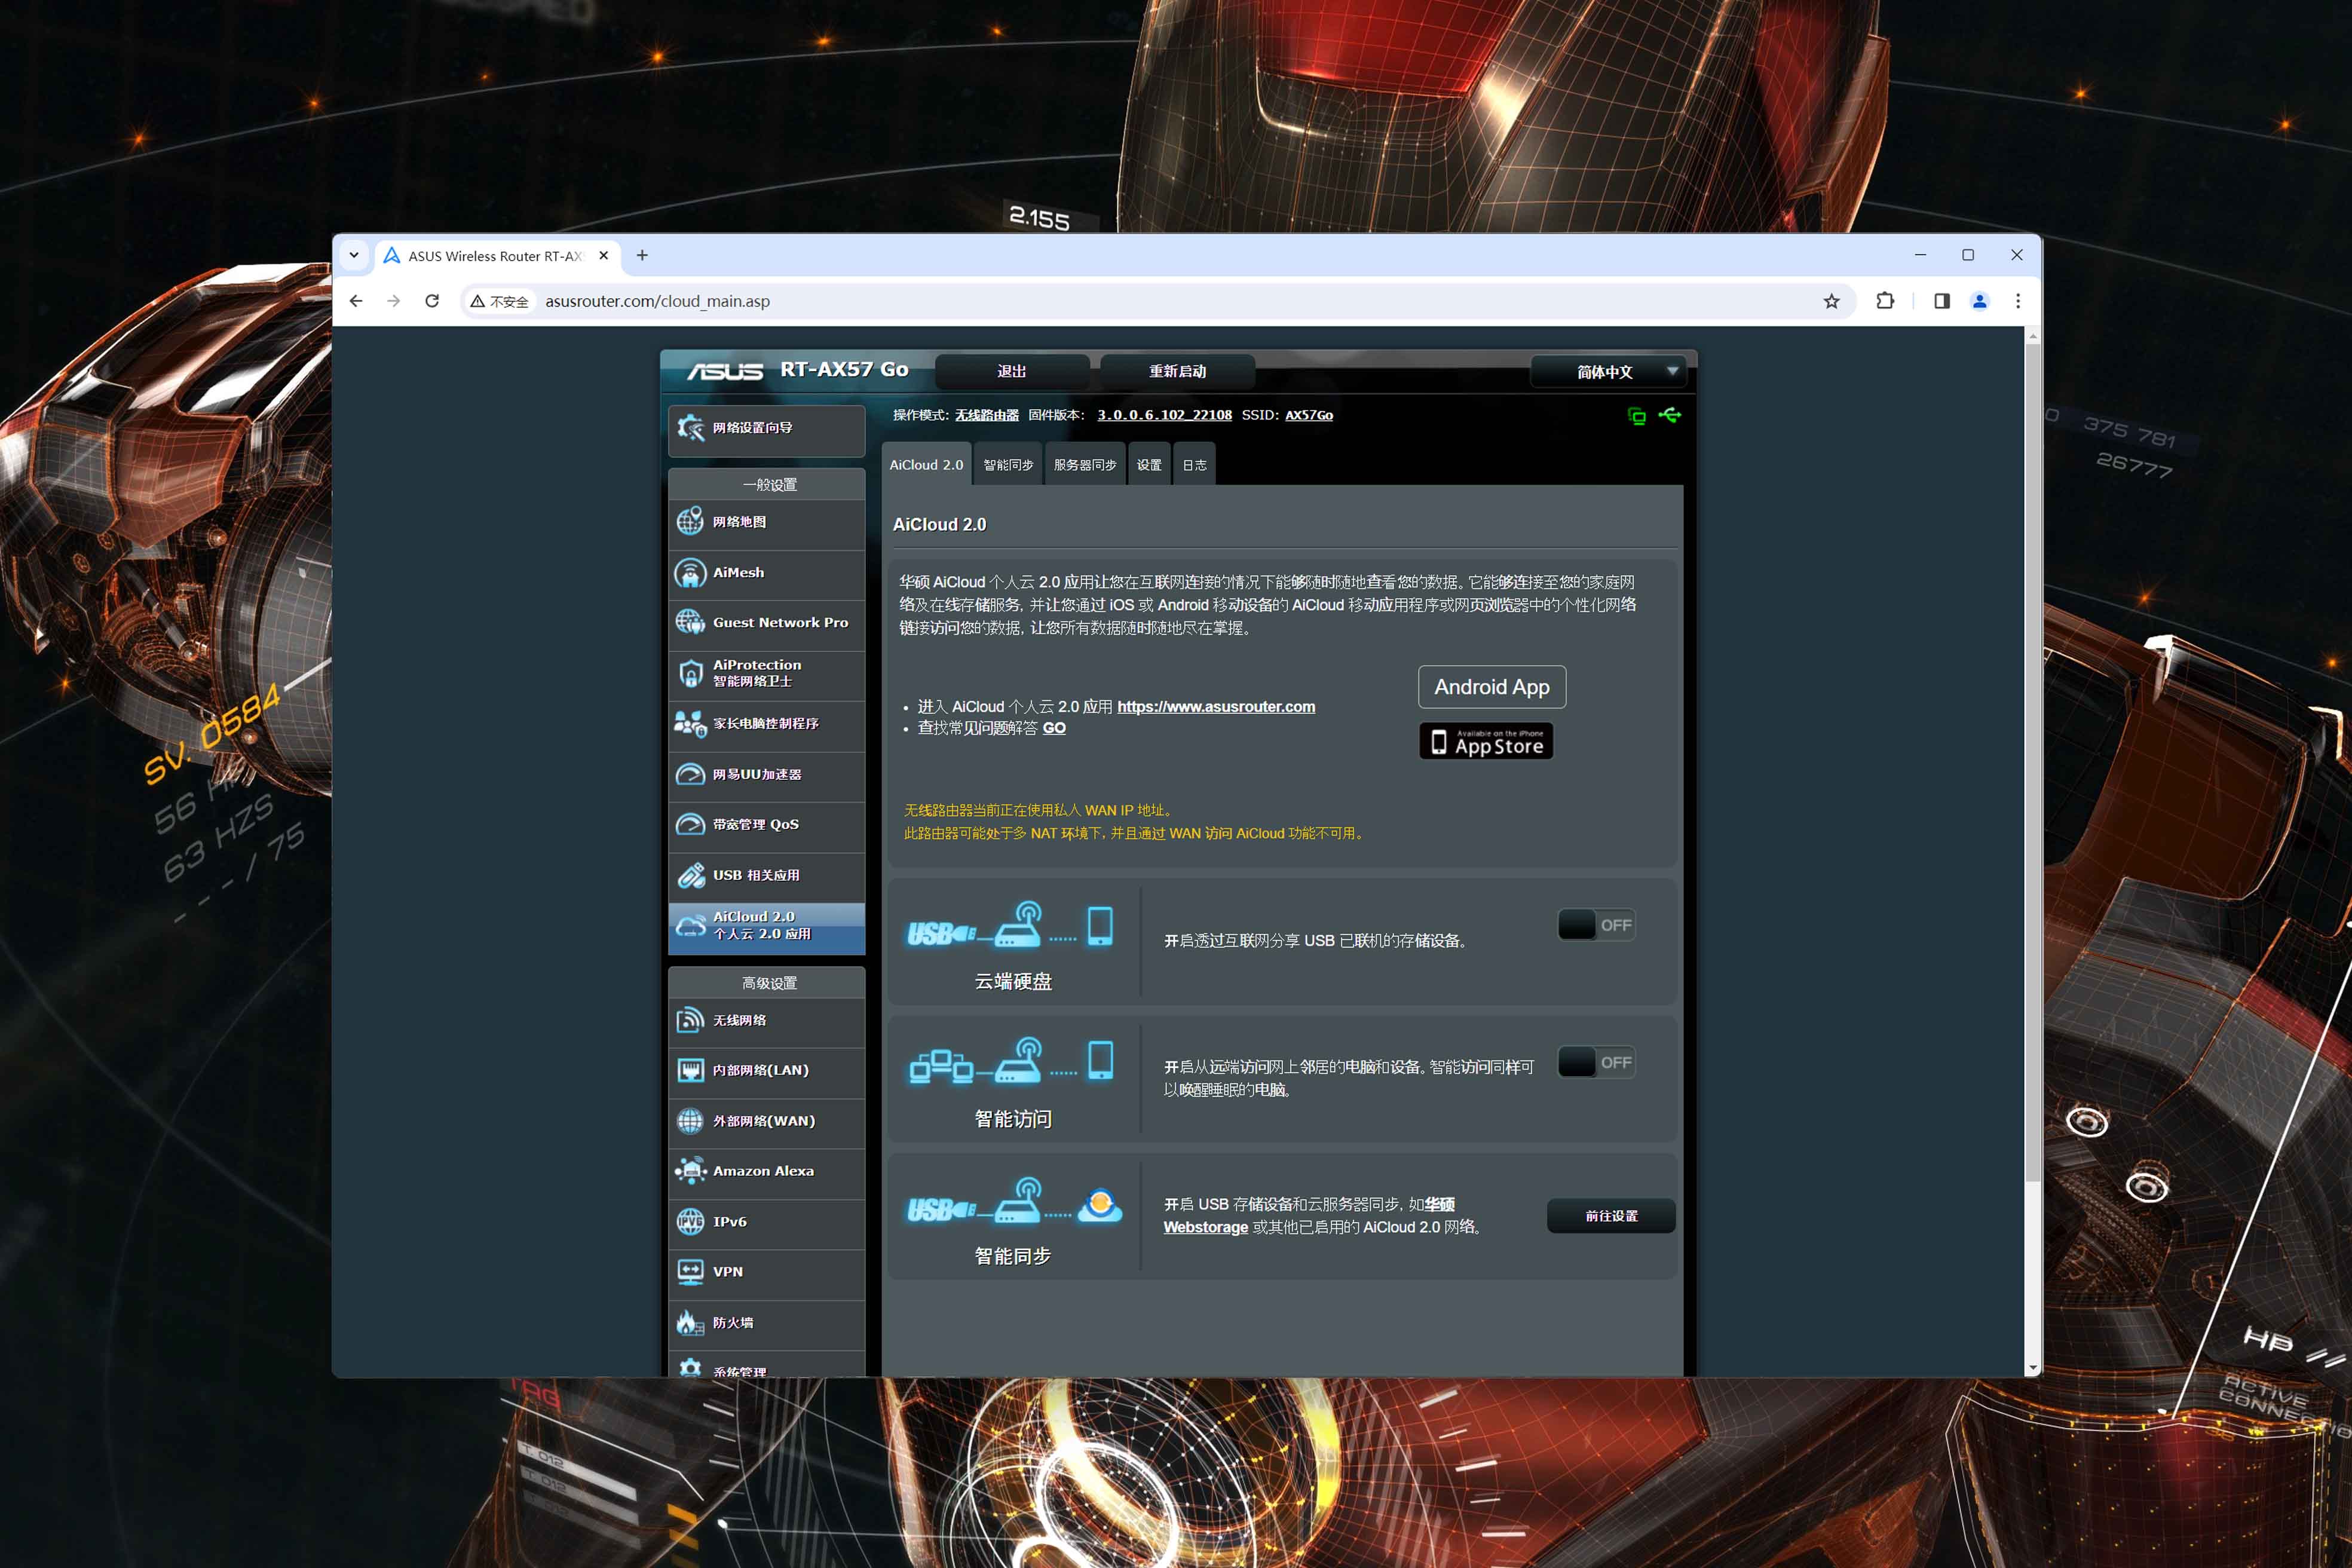2352x1568 pixels.
Task: Open the Webstorage link
Action: [x=1205, y=1227]
